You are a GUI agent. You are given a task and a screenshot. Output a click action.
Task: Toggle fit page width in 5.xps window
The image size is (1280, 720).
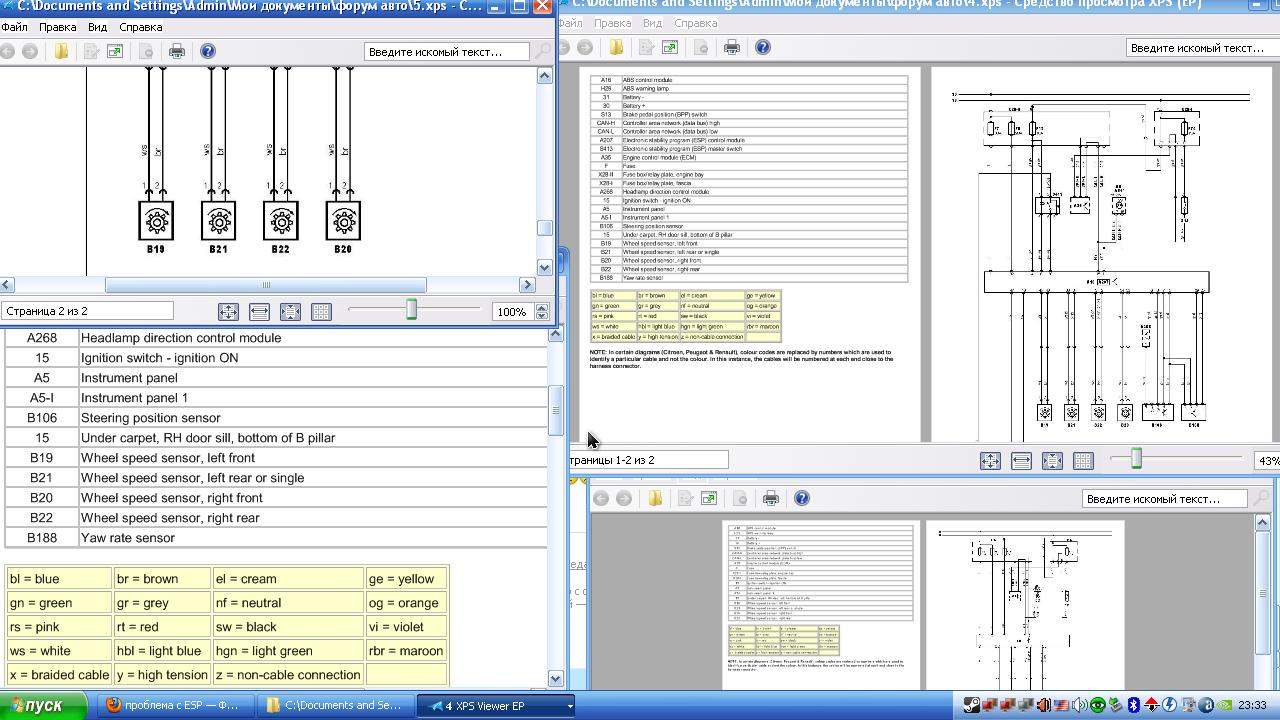click(x=259, y=312)
